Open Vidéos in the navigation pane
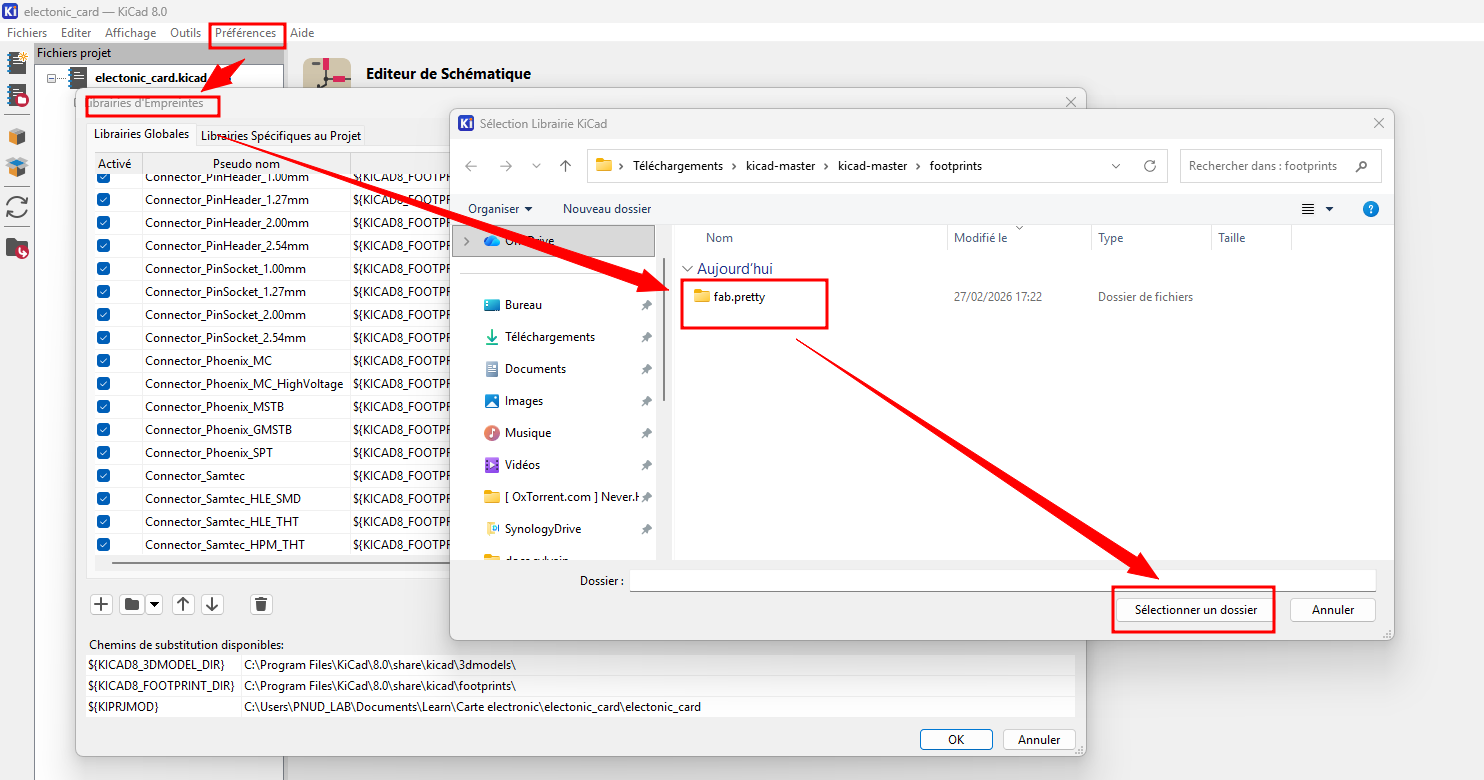 coord(522,465)
